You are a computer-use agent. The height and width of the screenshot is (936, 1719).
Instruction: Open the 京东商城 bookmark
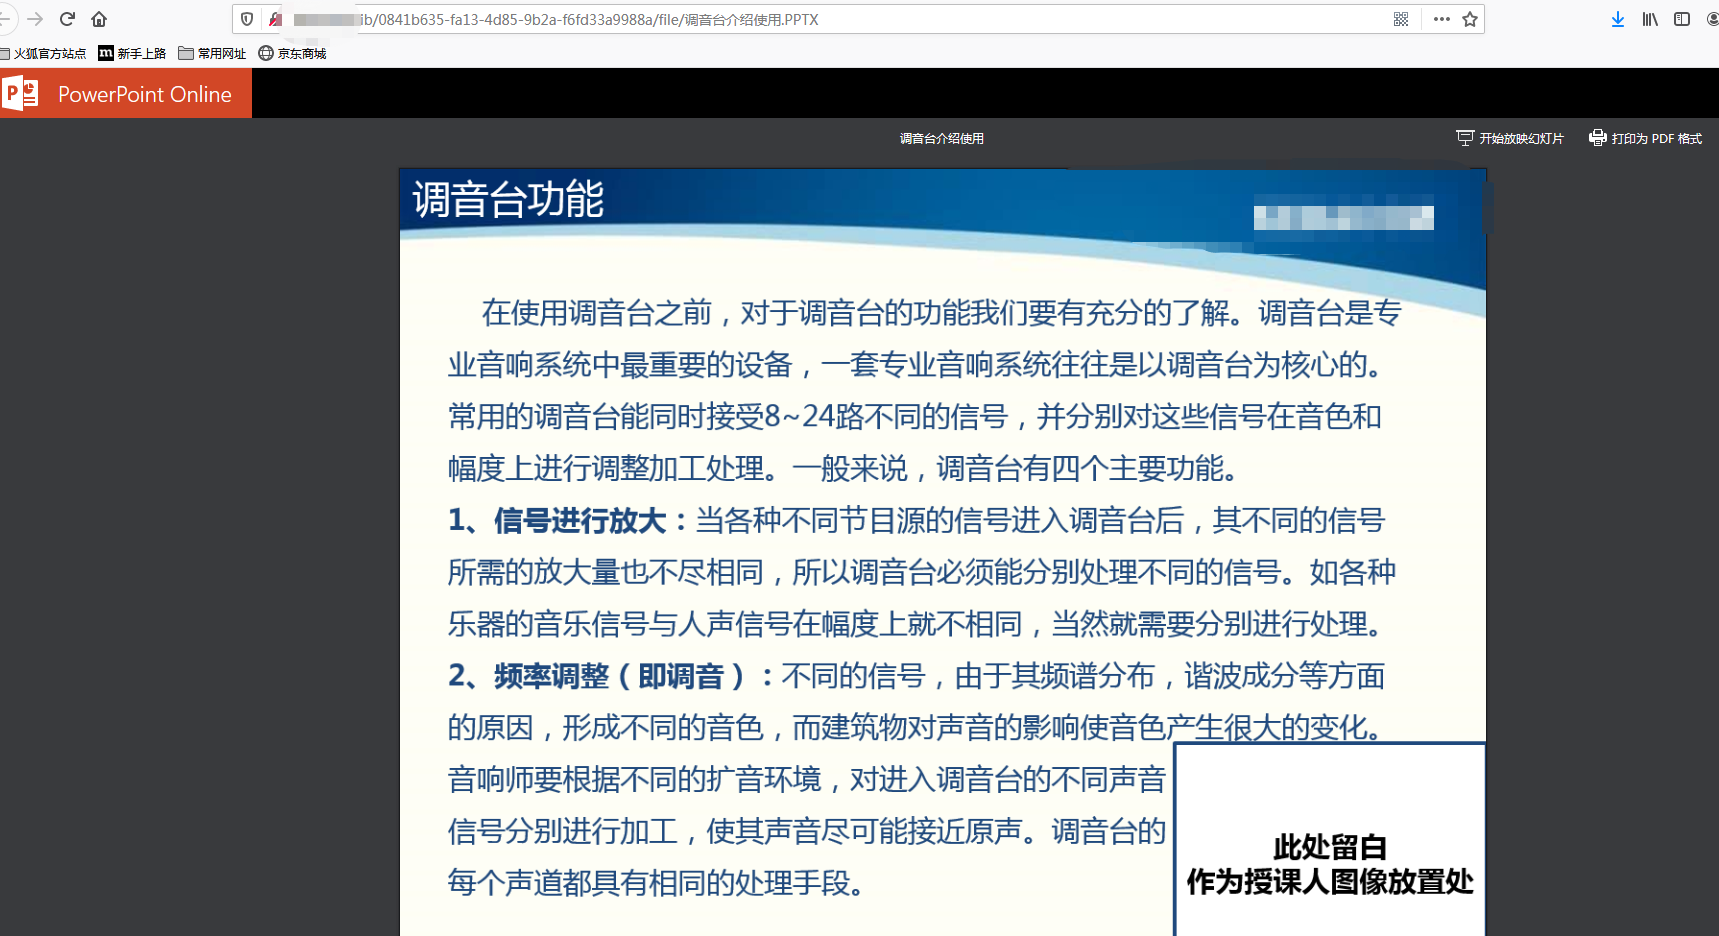(x=292, y=54)
